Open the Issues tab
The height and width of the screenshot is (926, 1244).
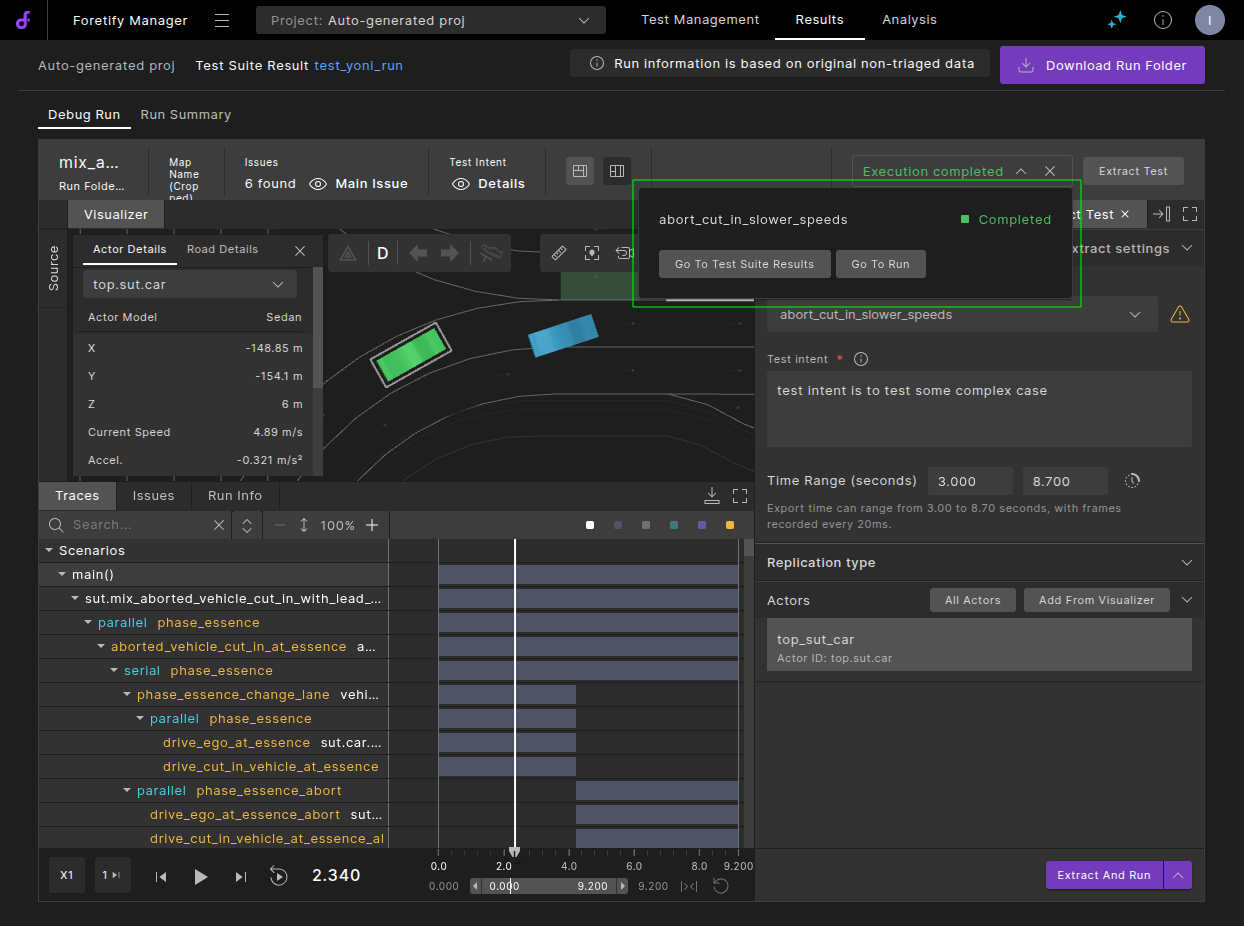153,496
